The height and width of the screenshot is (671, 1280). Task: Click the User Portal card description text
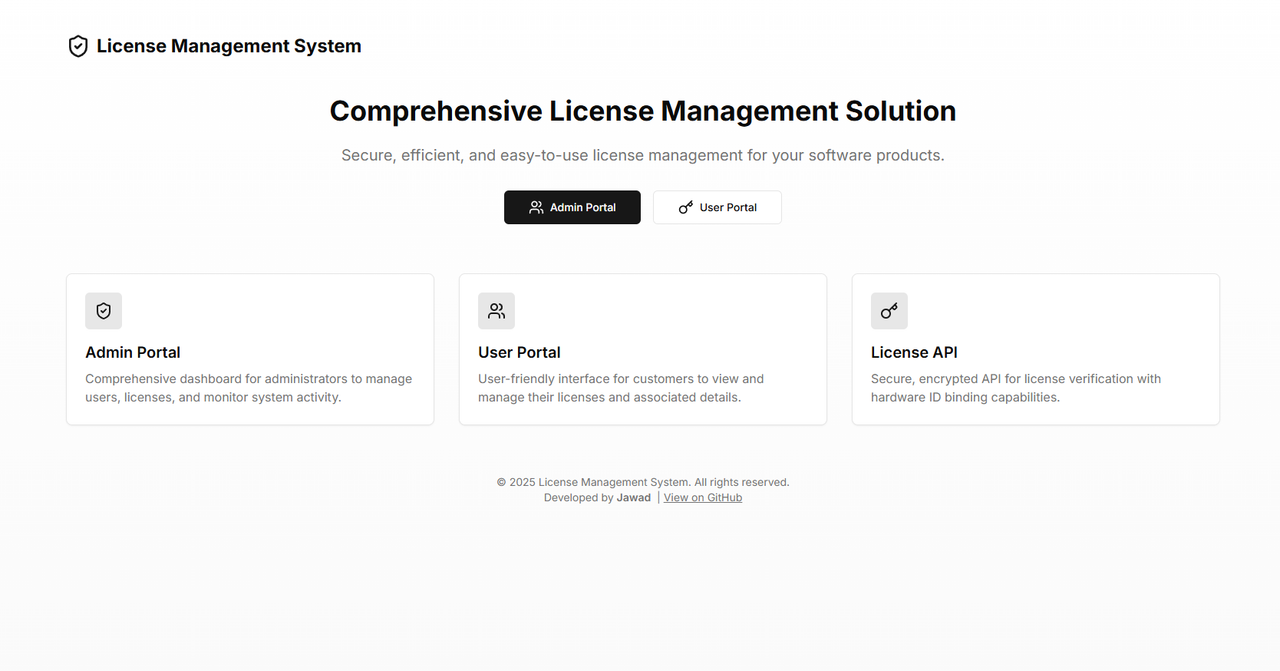point(621,388)
